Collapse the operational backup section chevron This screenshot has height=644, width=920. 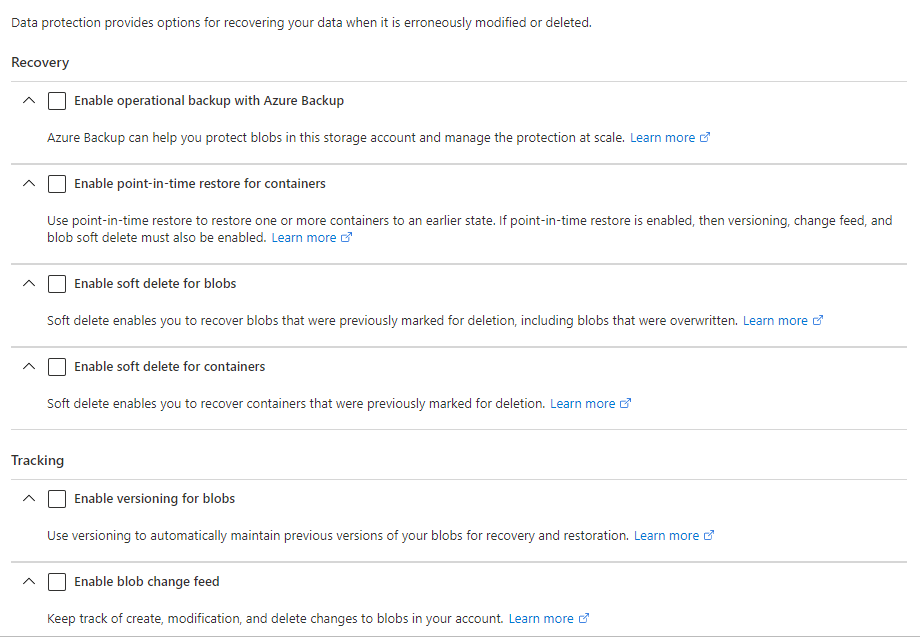(28, 101)
